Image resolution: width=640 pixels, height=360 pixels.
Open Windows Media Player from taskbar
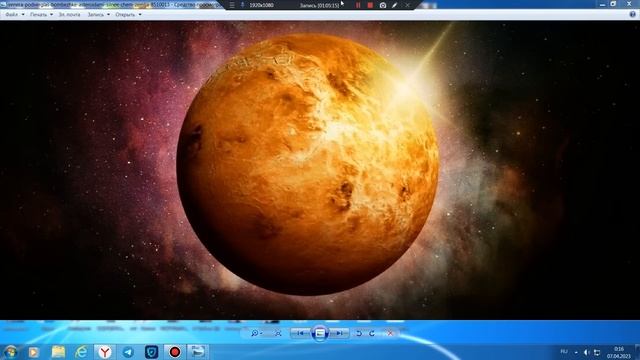point(34,352)
